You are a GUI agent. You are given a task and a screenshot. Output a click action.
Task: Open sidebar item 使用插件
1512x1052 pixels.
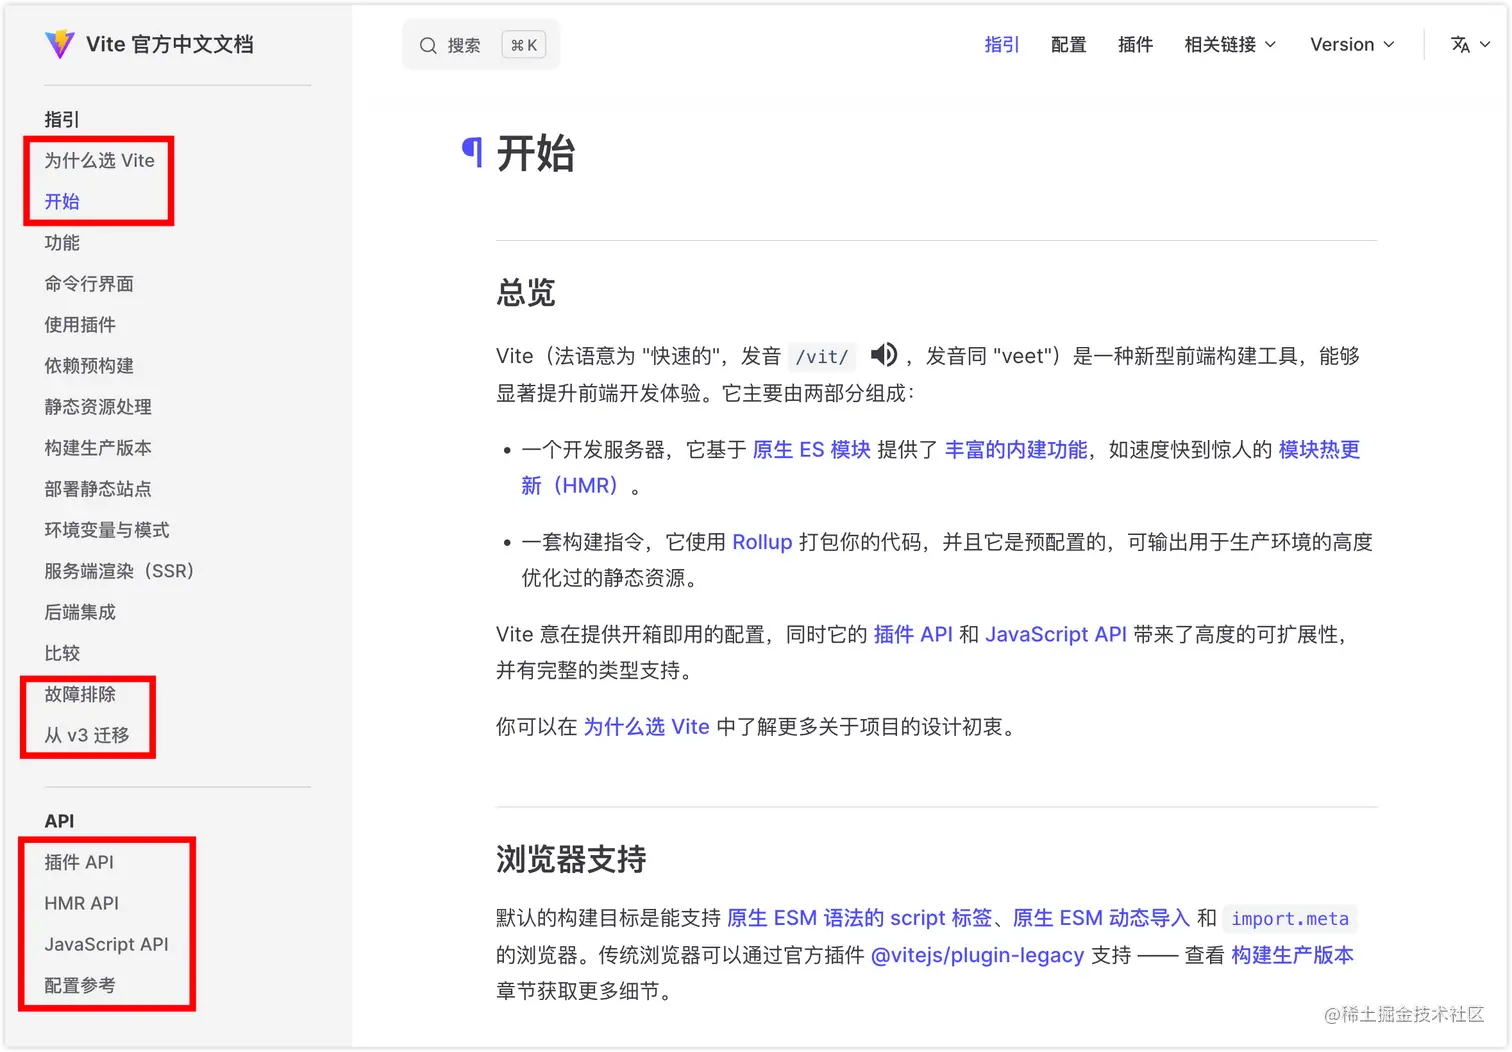click(x=80, y=324)
